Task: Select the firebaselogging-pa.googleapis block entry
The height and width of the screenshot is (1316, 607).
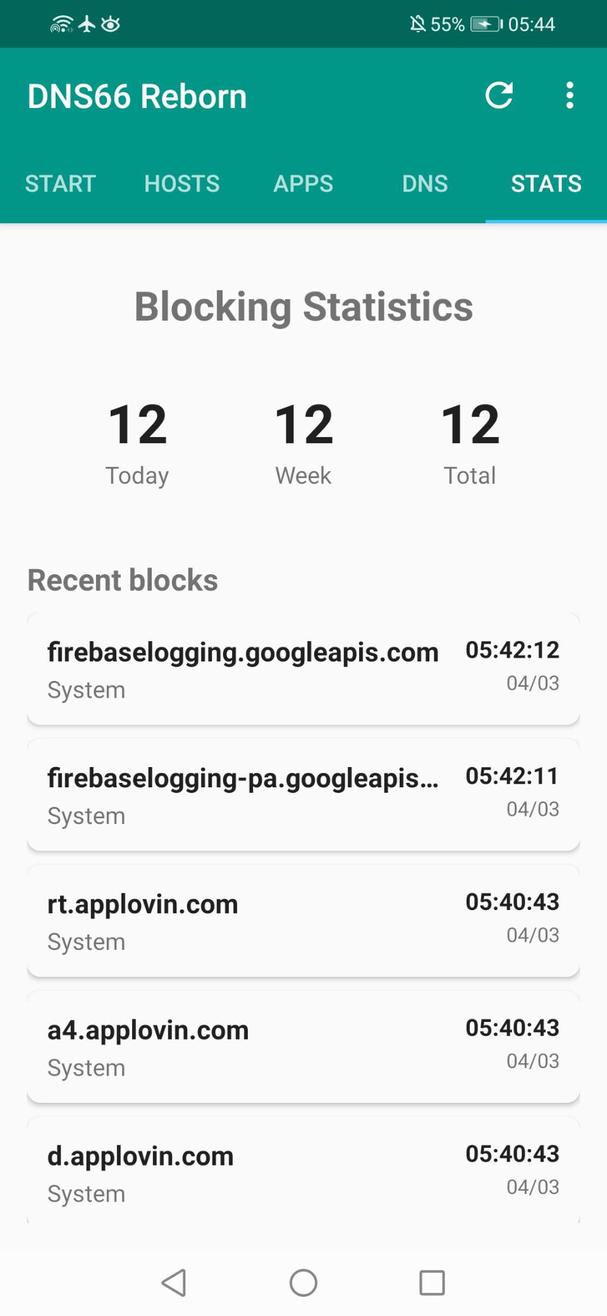Action: click(x=303, y=795)
